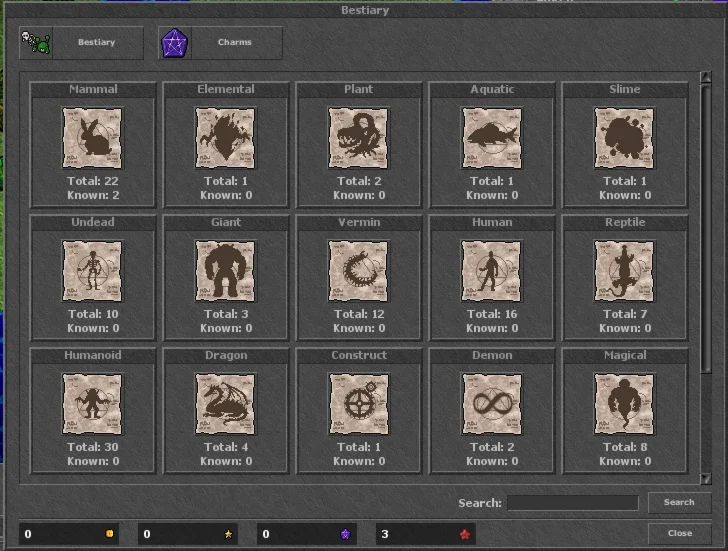Click the 'Total: 3' text under Giant

click(x=226, y=314)
